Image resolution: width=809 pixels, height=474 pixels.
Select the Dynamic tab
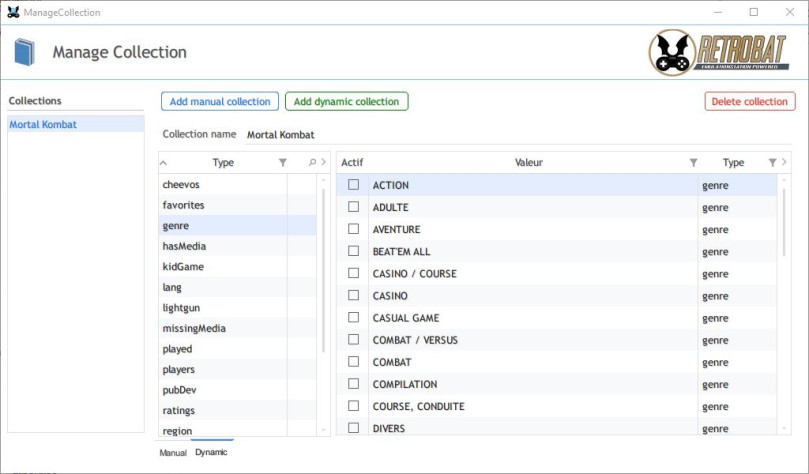(x=211, y=452)
